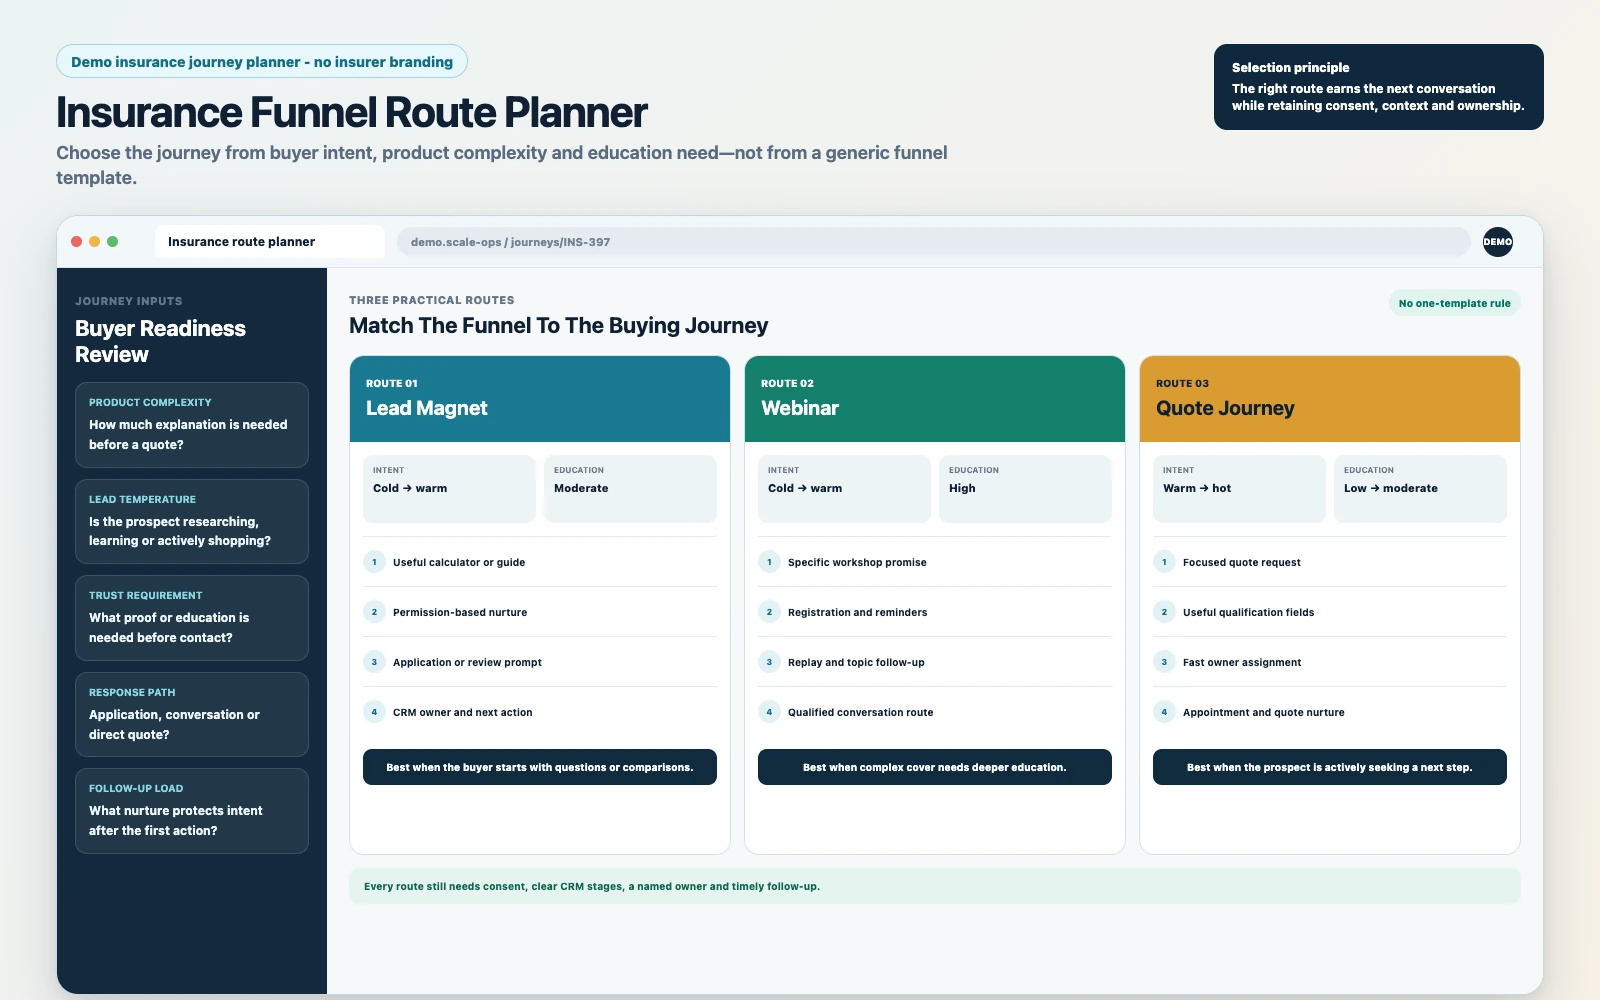Click step 3 badge beside Fast owner assignment
Image resolution: width=1600 pixels, height=1000 pixels.
(x=1164, y=662)
